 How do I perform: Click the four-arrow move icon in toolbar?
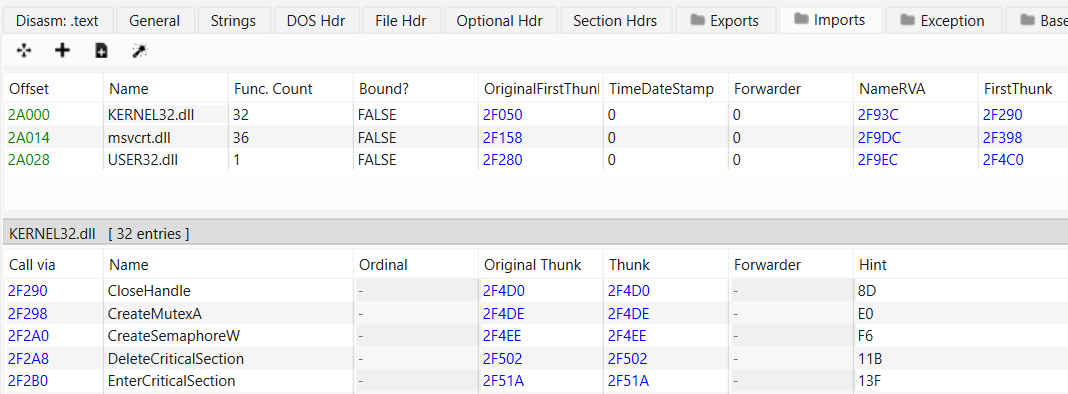coord(23,50)
